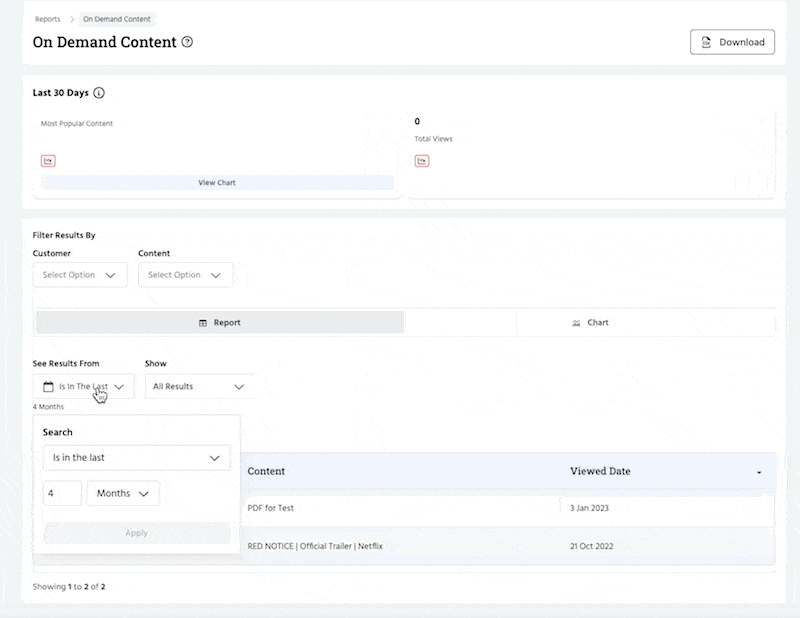
Task: Switch to the Report tab
Action: click(x=220, y=323)
